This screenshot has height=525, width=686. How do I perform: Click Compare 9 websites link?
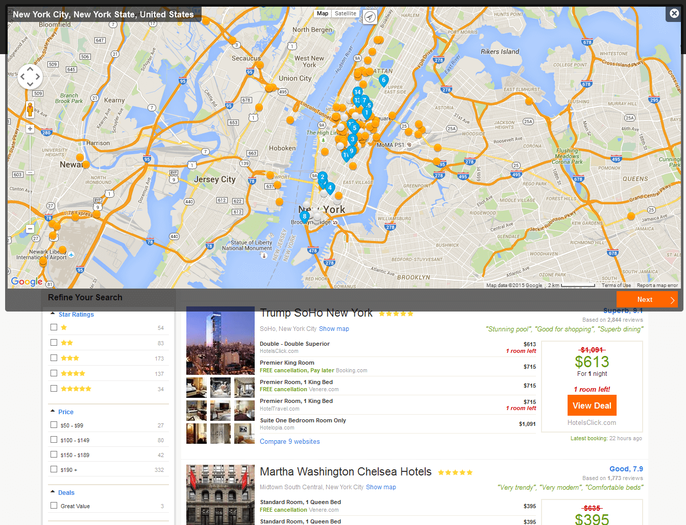(x=290, y=441)
